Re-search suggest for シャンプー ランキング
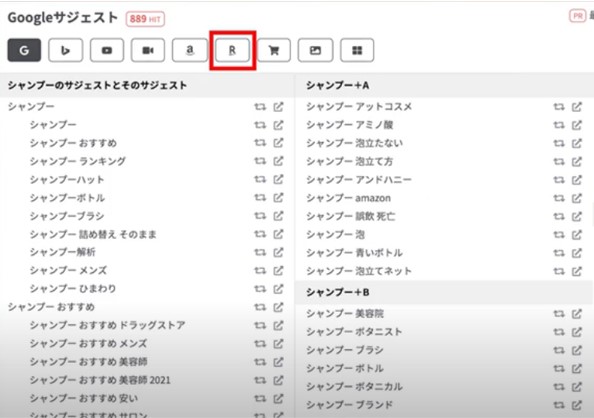Image resolution: width=594 pixels, height=418 pixels. (x=260, y=161)
